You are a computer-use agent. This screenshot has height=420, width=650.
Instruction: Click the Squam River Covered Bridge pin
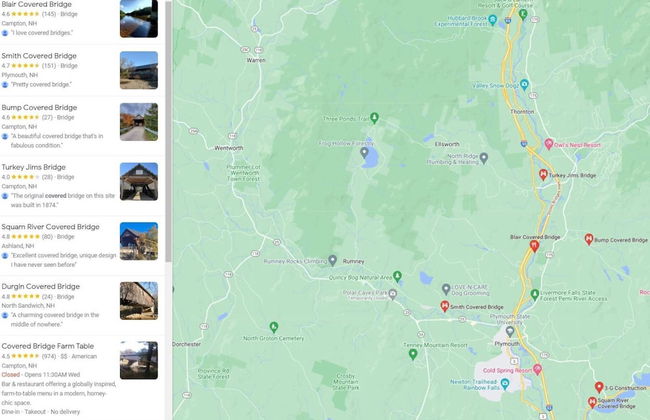592,402
